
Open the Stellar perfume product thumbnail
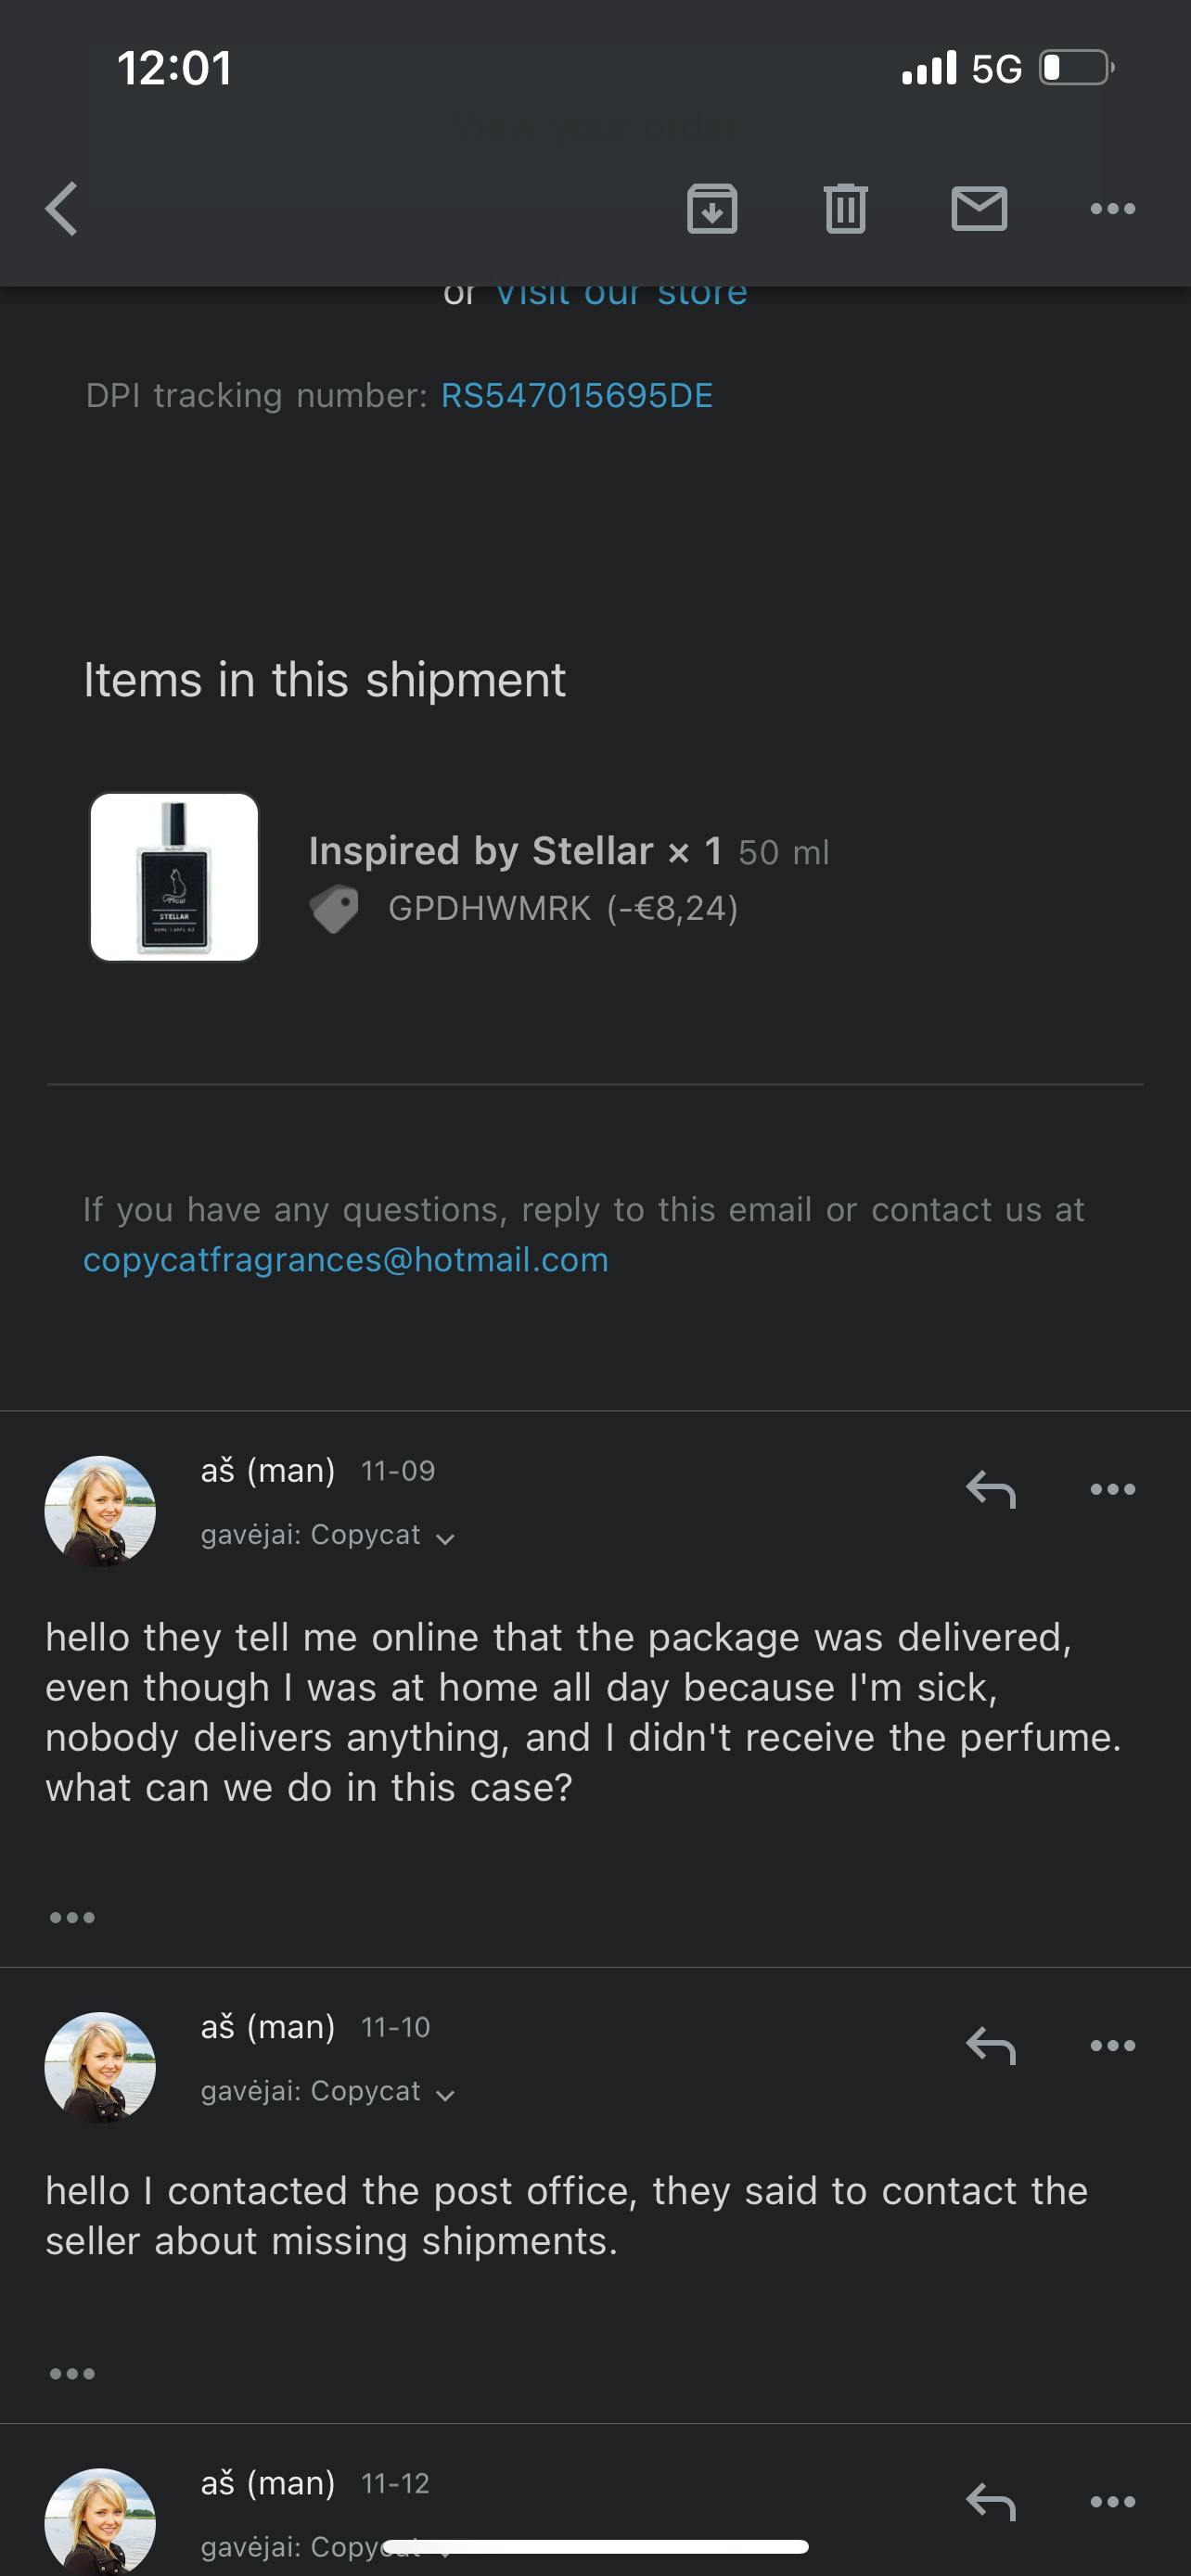tap(175, 877)
